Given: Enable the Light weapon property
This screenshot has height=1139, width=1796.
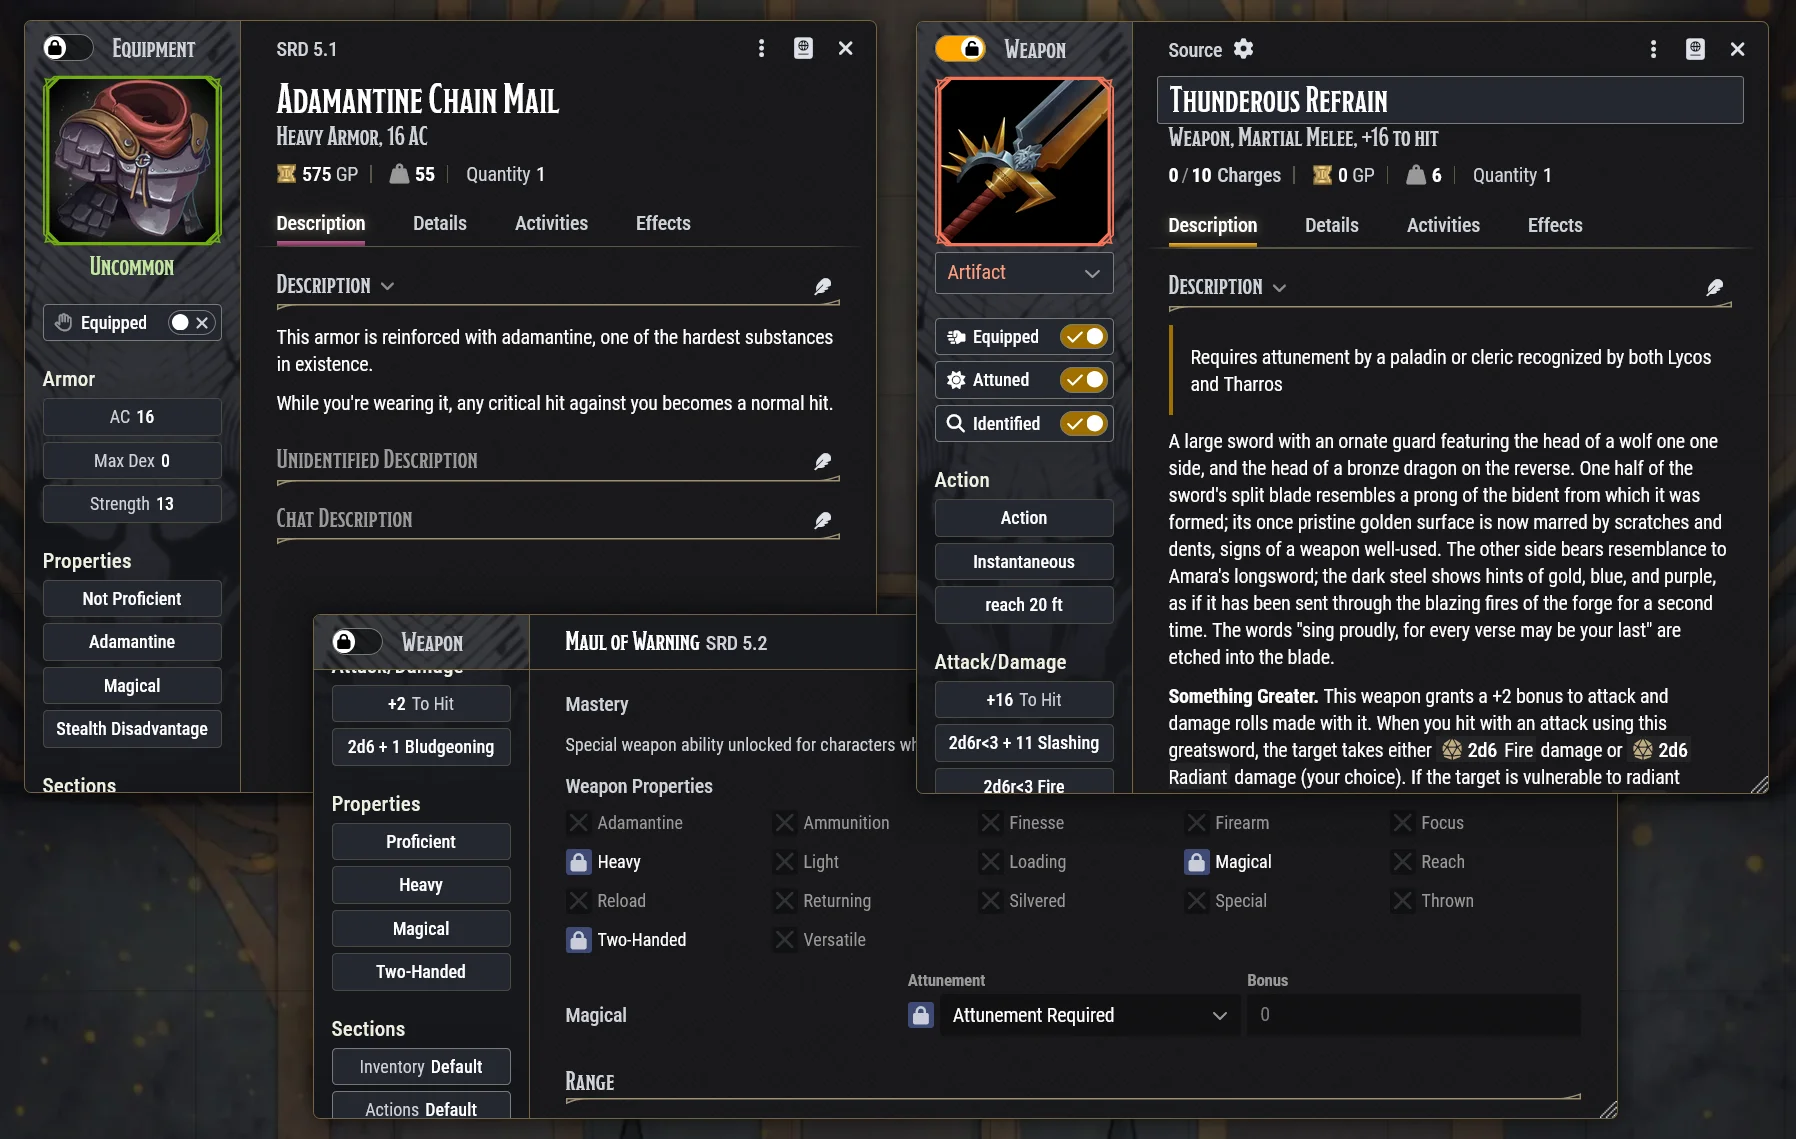Looking at the screenshot, I should coord(784,862).
